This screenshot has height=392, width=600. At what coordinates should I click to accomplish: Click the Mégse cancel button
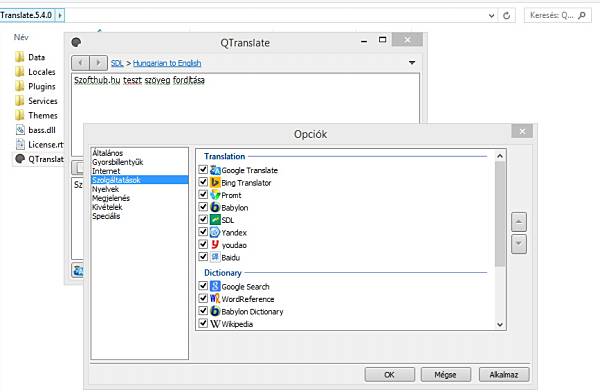pos(445,375)
